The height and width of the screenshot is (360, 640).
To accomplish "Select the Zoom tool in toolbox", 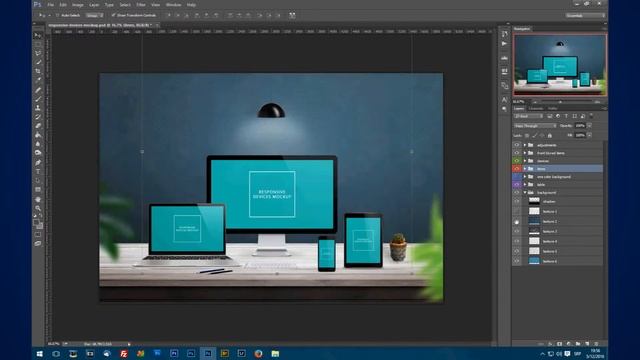I will point(38,208).
